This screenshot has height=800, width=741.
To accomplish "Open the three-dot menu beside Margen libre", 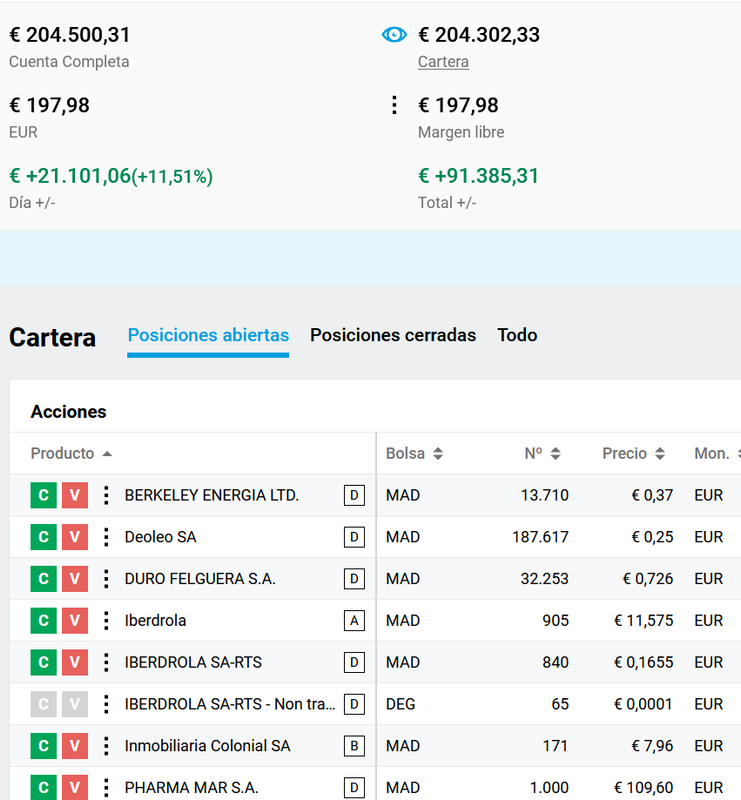I will coord(394,105).
